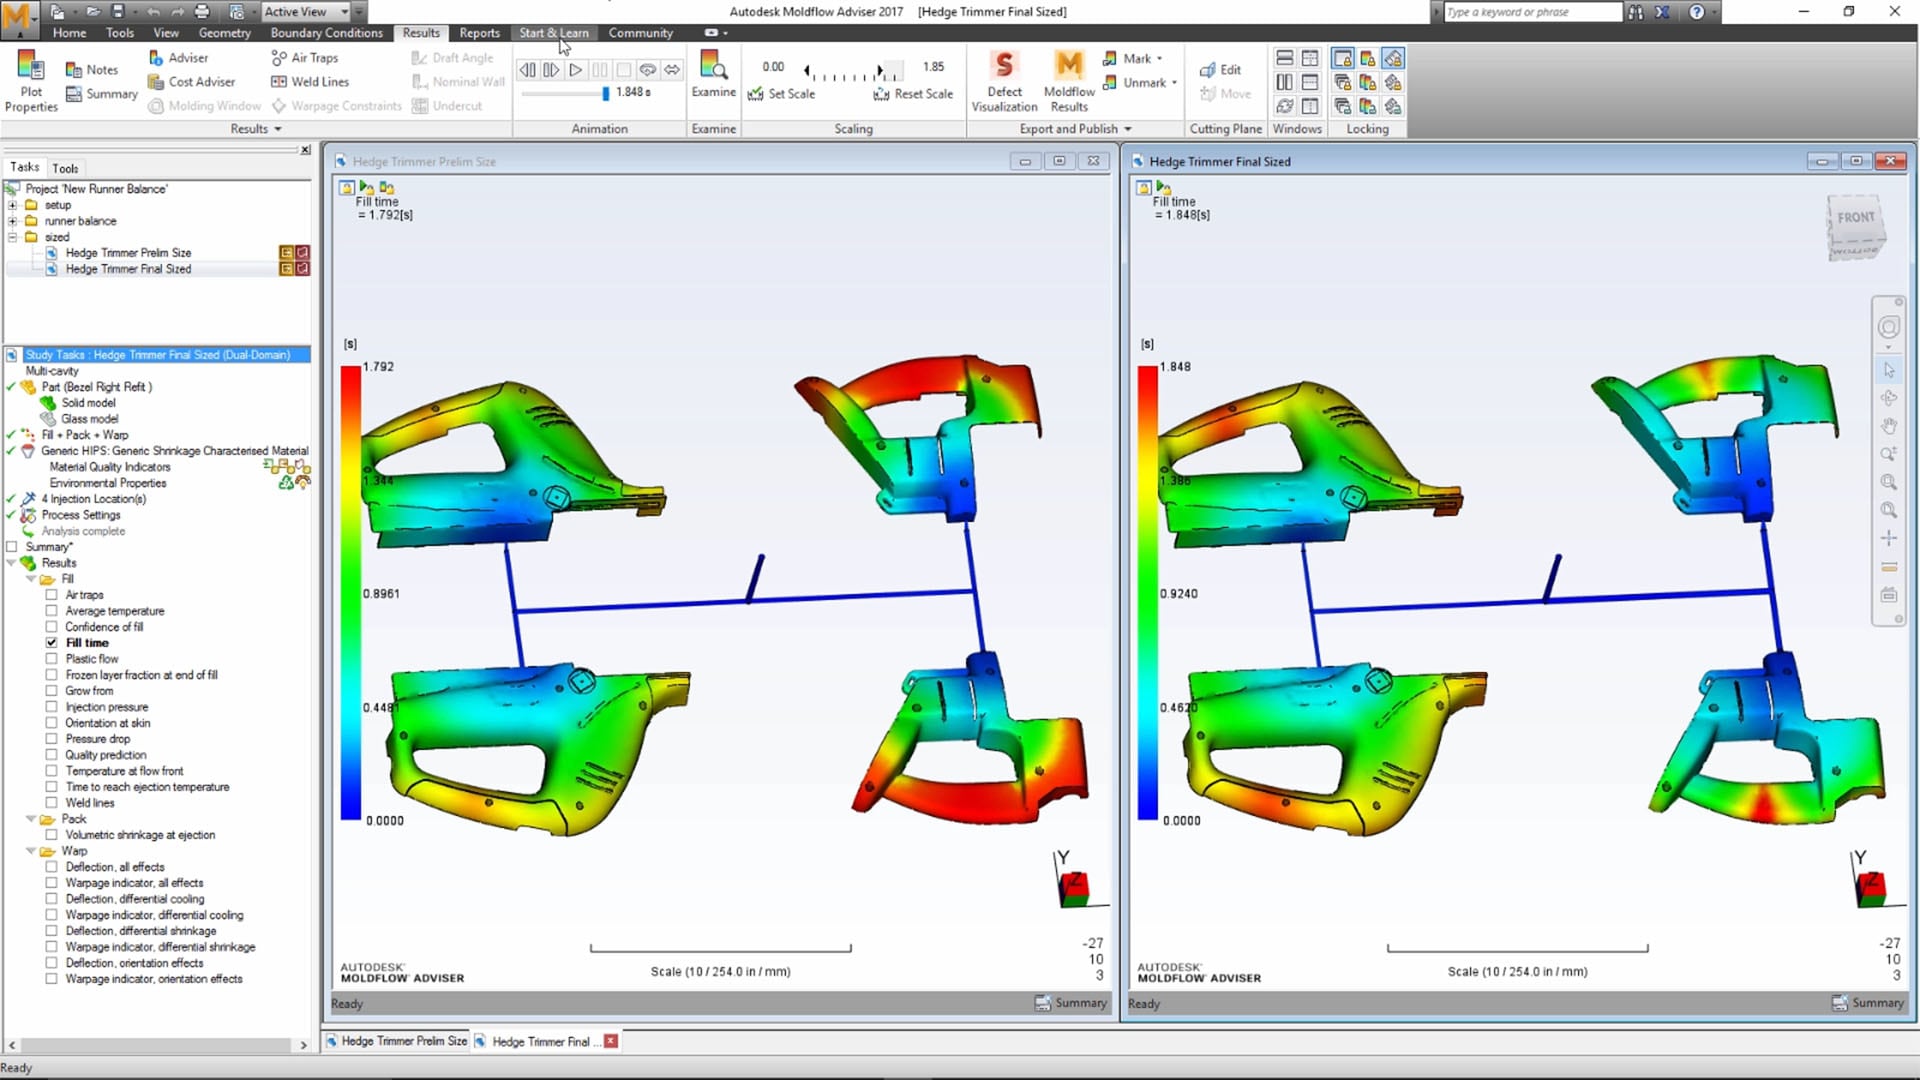
Task: Click the Weld Lines ribbon icon
Action: (310, 82)
